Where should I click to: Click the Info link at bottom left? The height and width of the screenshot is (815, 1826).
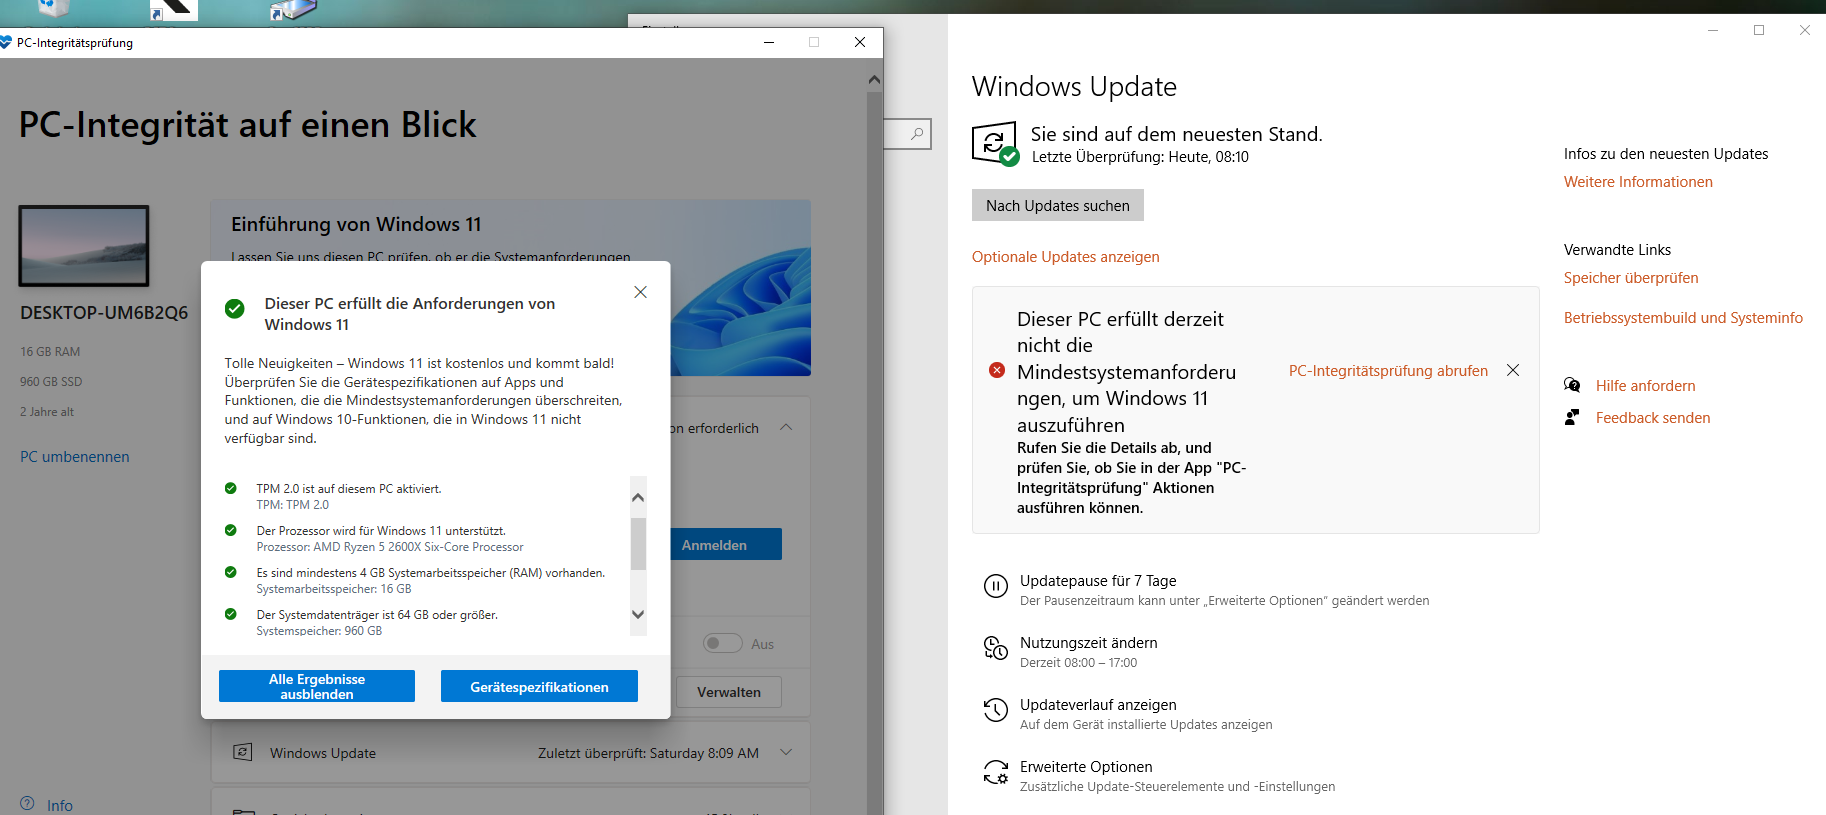[x=60, y=805]
